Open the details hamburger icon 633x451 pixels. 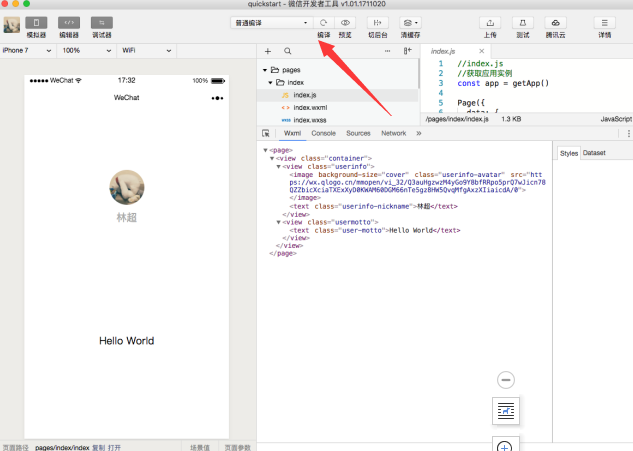604,22
